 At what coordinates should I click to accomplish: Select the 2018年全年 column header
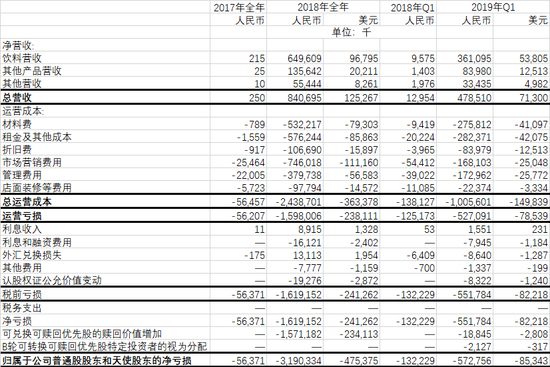[323, 7]
